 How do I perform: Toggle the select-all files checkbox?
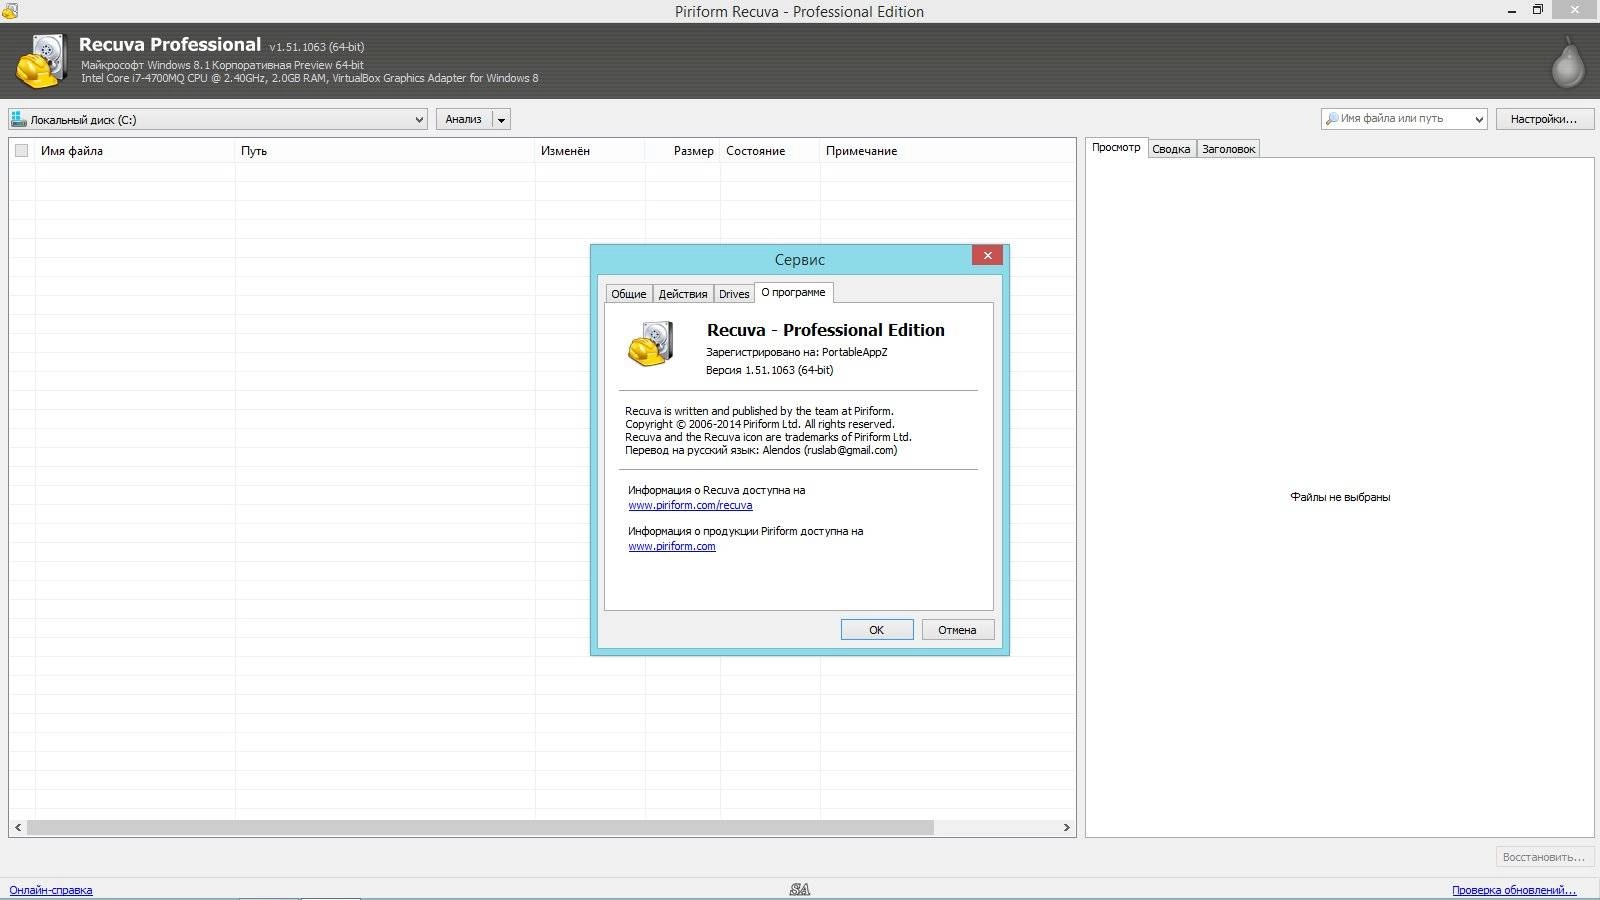pos(21,151)
